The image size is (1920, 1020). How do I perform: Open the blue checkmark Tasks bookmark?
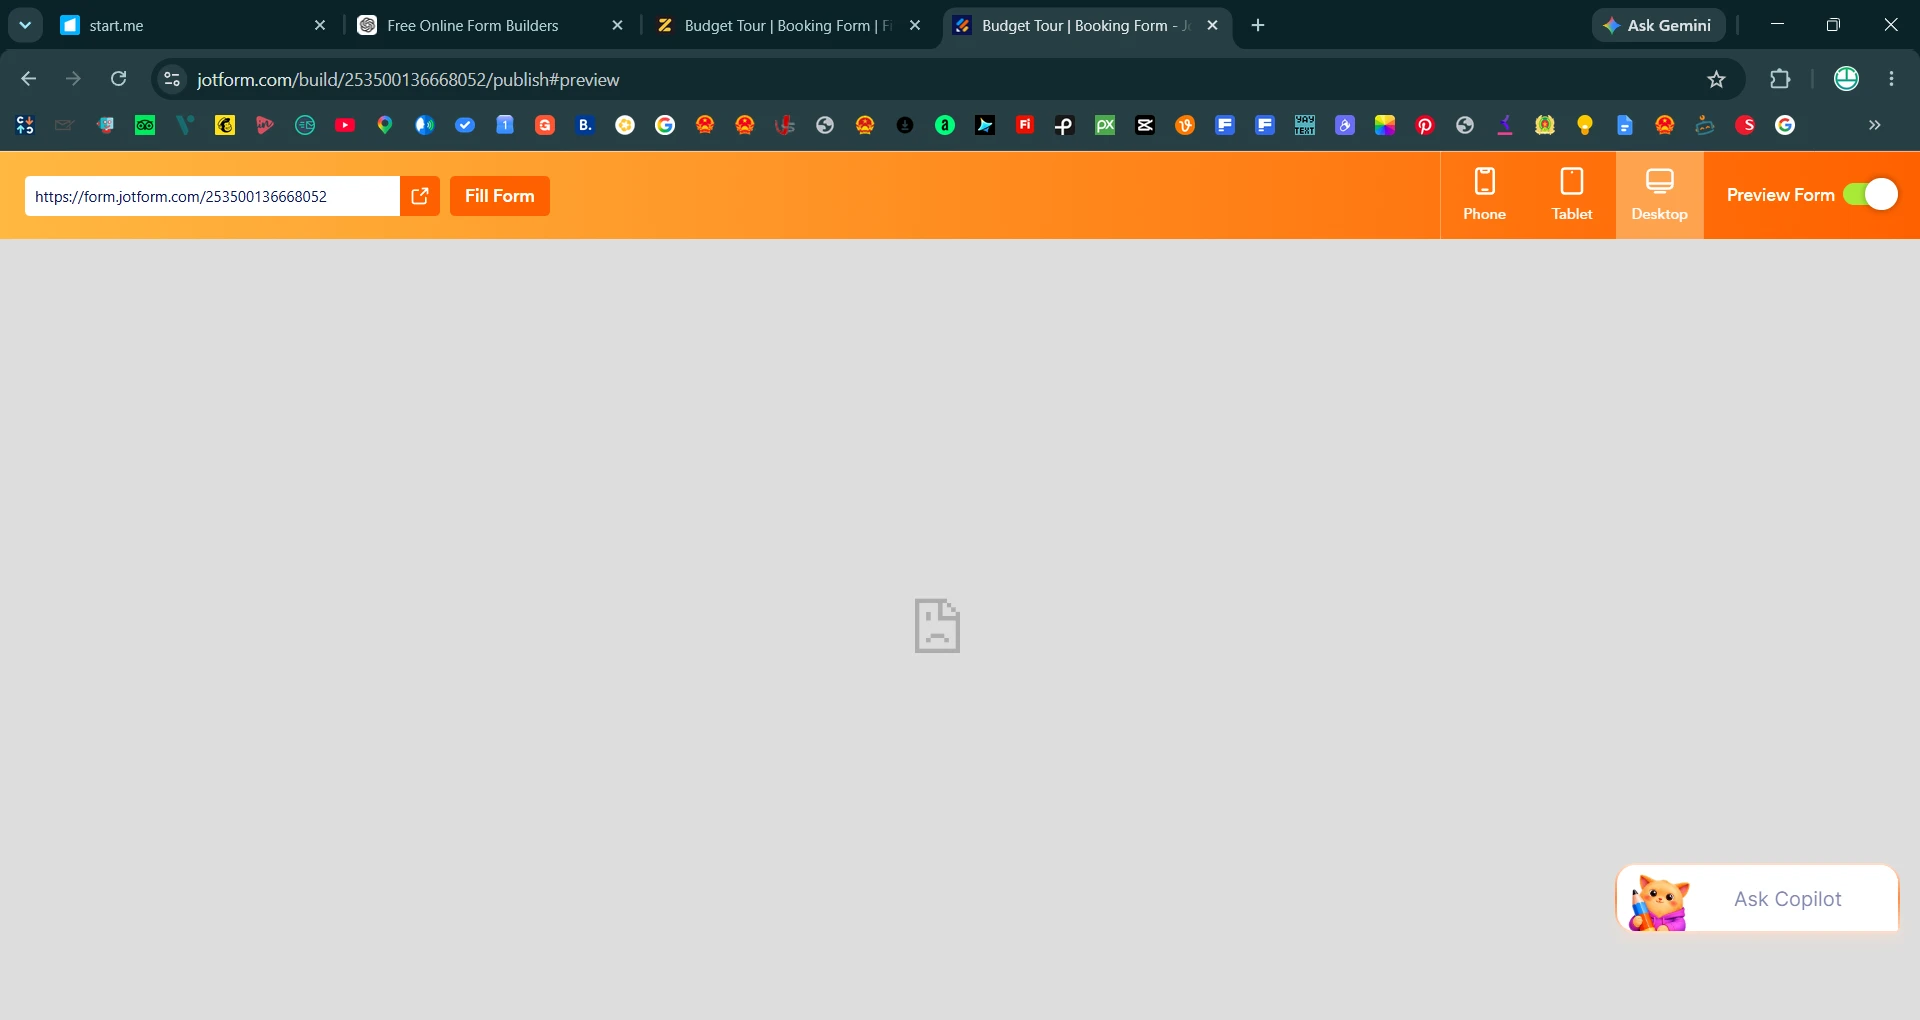465,125
